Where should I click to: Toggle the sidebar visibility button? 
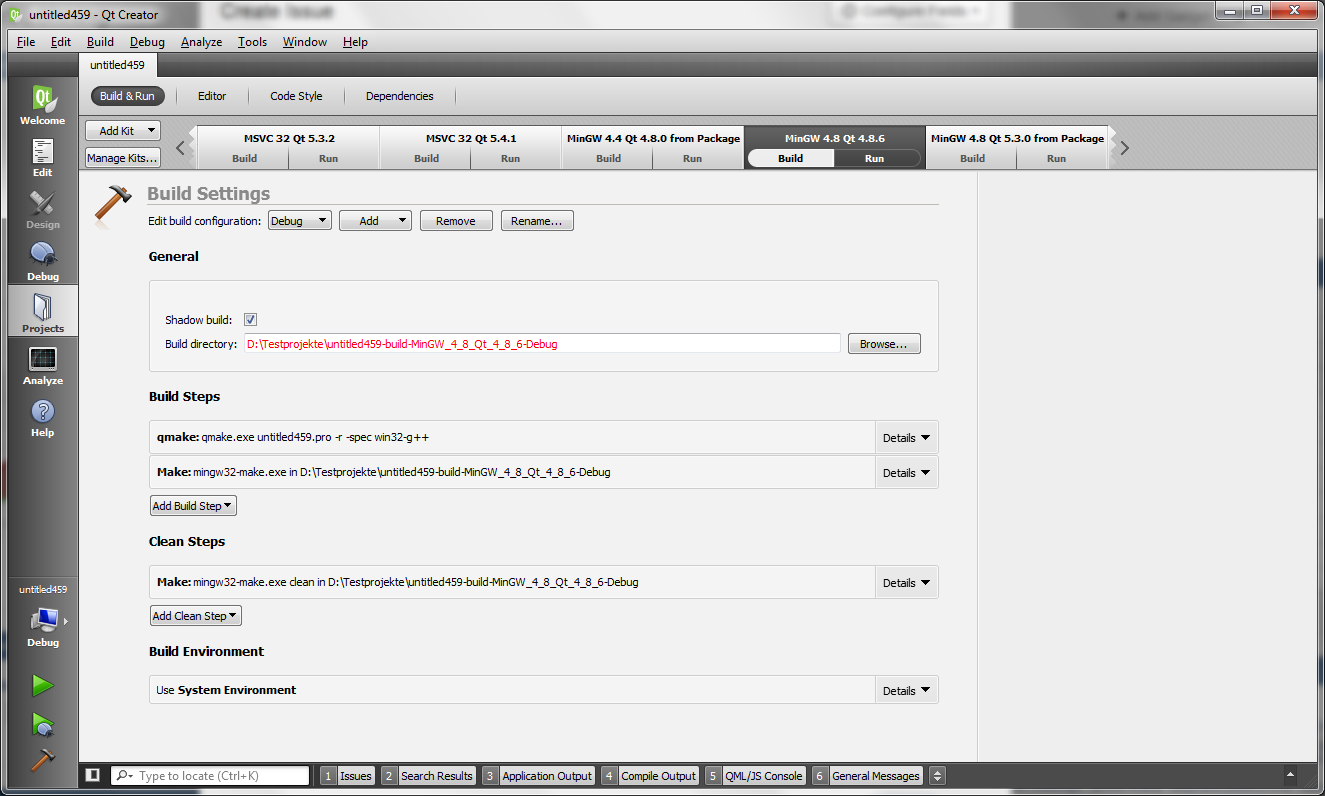pyautogui.click(x=92, y=775)
